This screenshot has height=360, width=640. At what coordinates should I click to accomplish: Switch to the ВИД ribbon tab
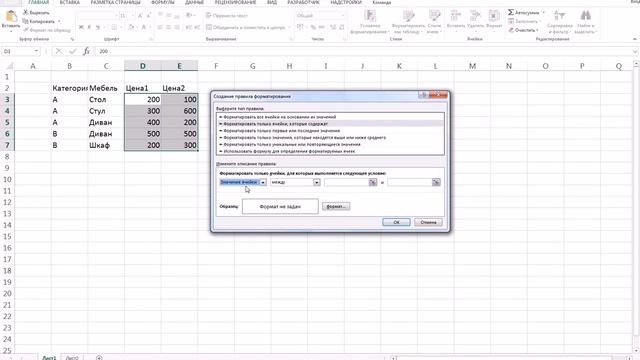pyautogui.click(x=272, y=2)
